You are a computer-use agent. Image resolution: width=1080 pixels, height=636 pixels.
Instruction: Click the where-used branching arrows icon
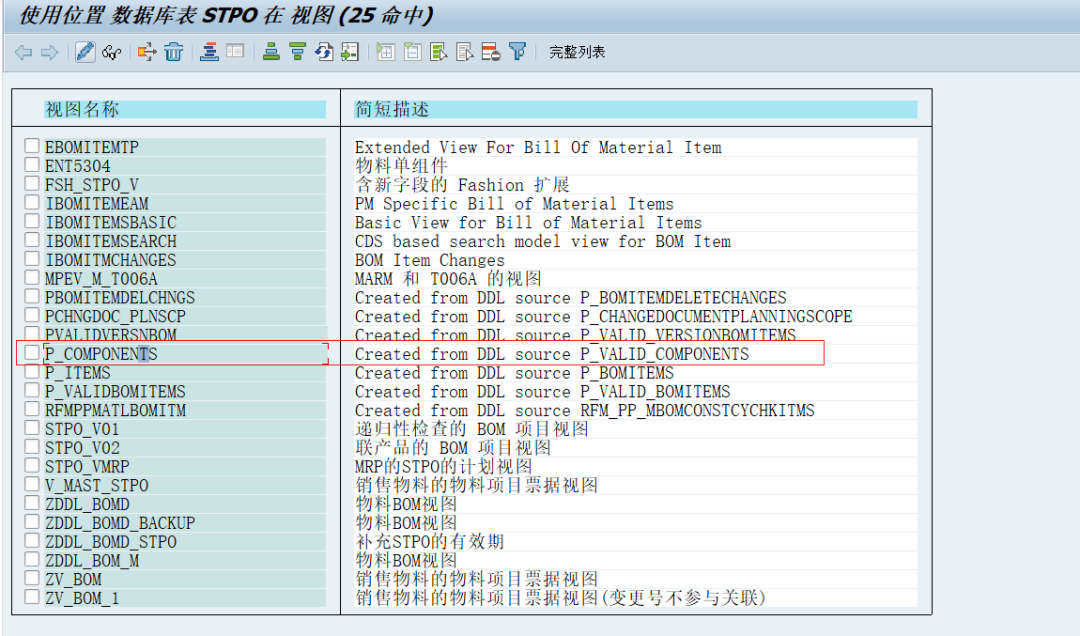pos(147,52)
